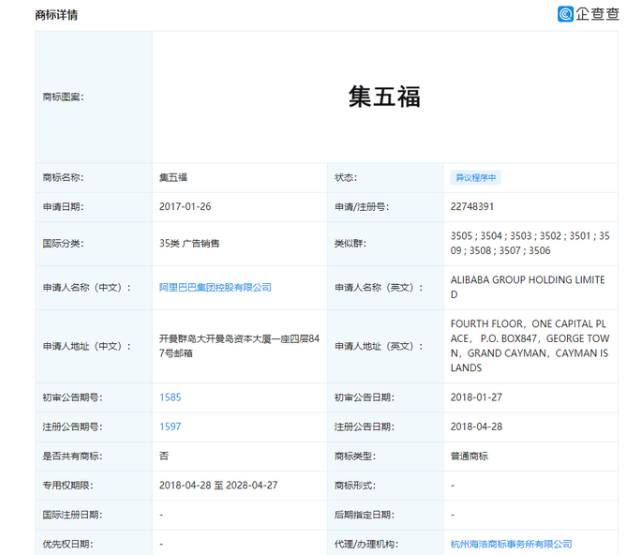Open preliminary announcement issue 1585
This screenshot has height=555, width=634.
coord(170,397)
